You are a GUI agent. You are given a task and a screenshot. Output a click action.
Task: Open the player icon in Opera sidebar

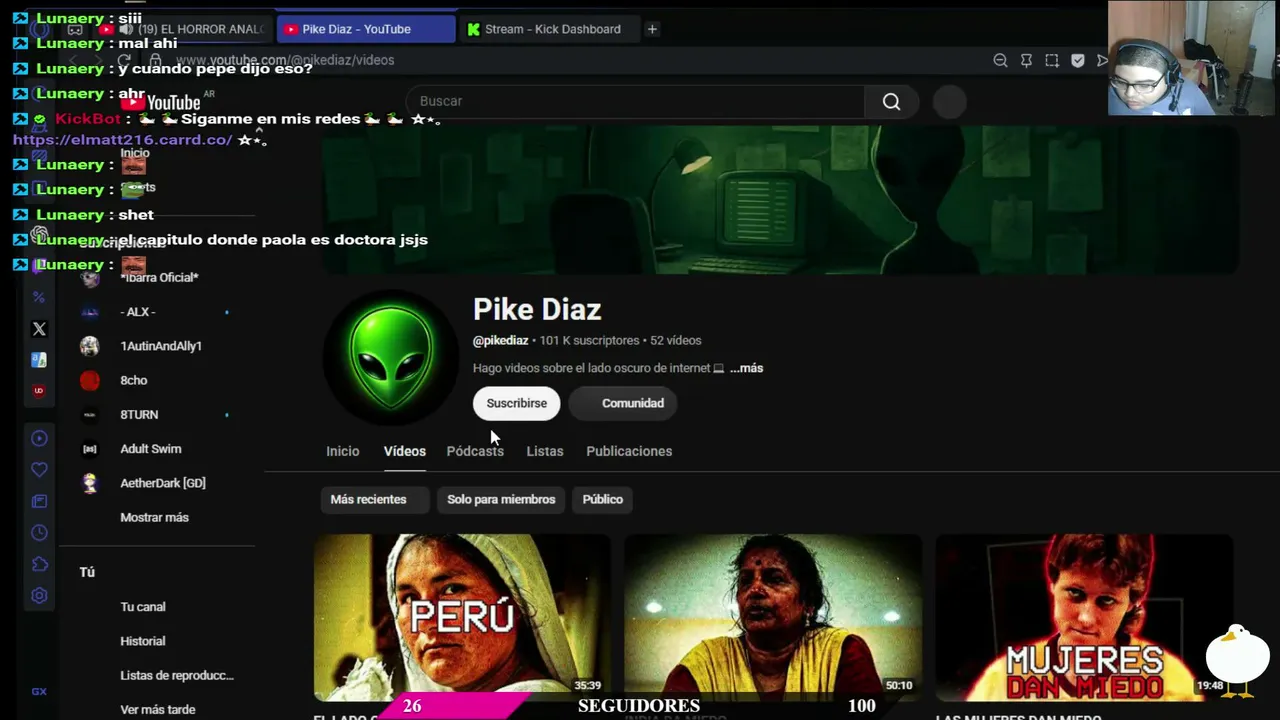pyautogui.click(x=39, y=438)
